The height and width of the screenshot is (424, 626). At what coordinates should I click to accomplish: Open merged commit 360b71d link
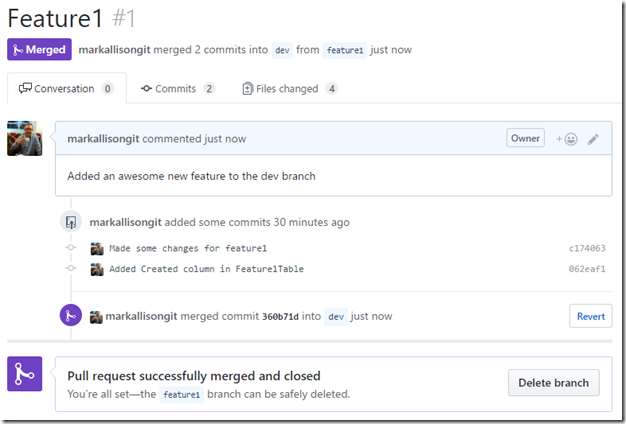pos(280,317)
